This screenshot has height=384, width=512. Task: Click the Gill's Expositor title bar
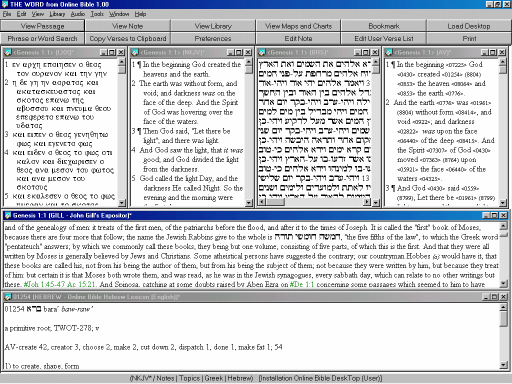[255, 215]
